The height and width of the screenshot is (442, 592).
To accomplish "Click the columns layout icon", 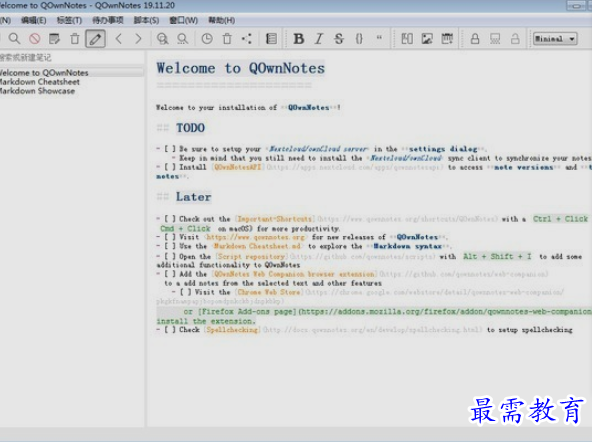I will click(407, 39).
